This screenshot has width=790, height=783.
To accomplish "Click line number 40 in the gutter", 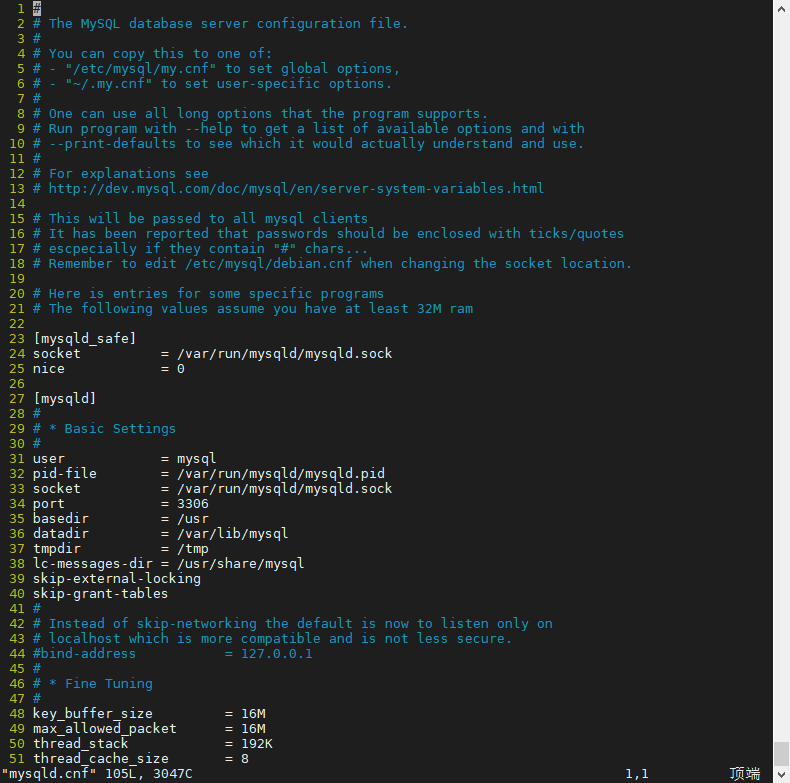I will [17, 594].
